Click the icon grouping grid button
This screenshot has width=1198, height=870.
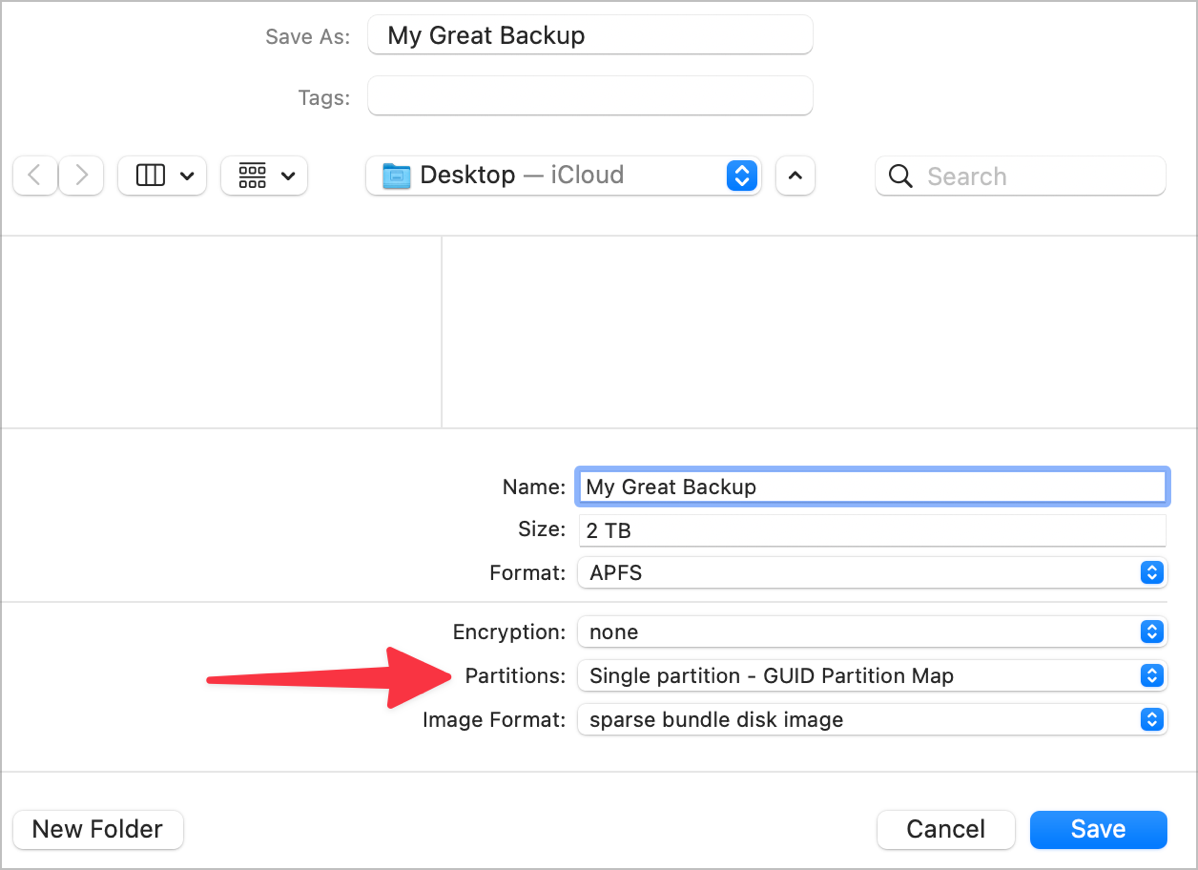pyautogui.click(x=252, y=176)
